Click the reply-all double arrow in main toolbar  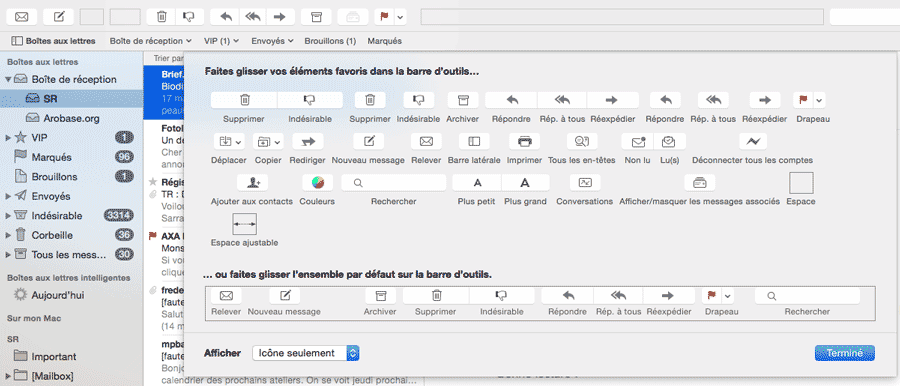(253, 17)
